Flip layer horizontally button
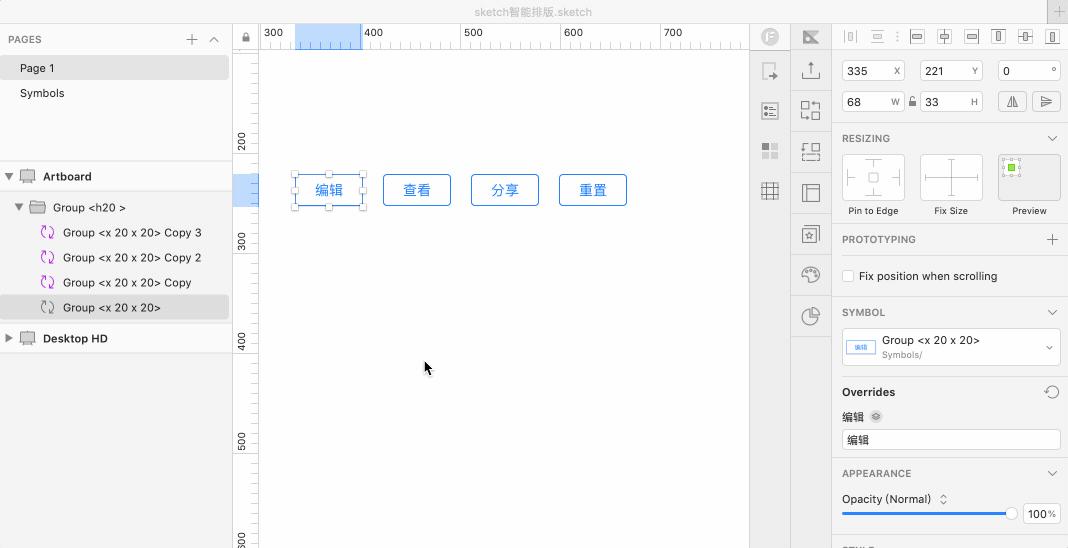This screenshot has width=1068, height=548. click(x=1013, y=102)
